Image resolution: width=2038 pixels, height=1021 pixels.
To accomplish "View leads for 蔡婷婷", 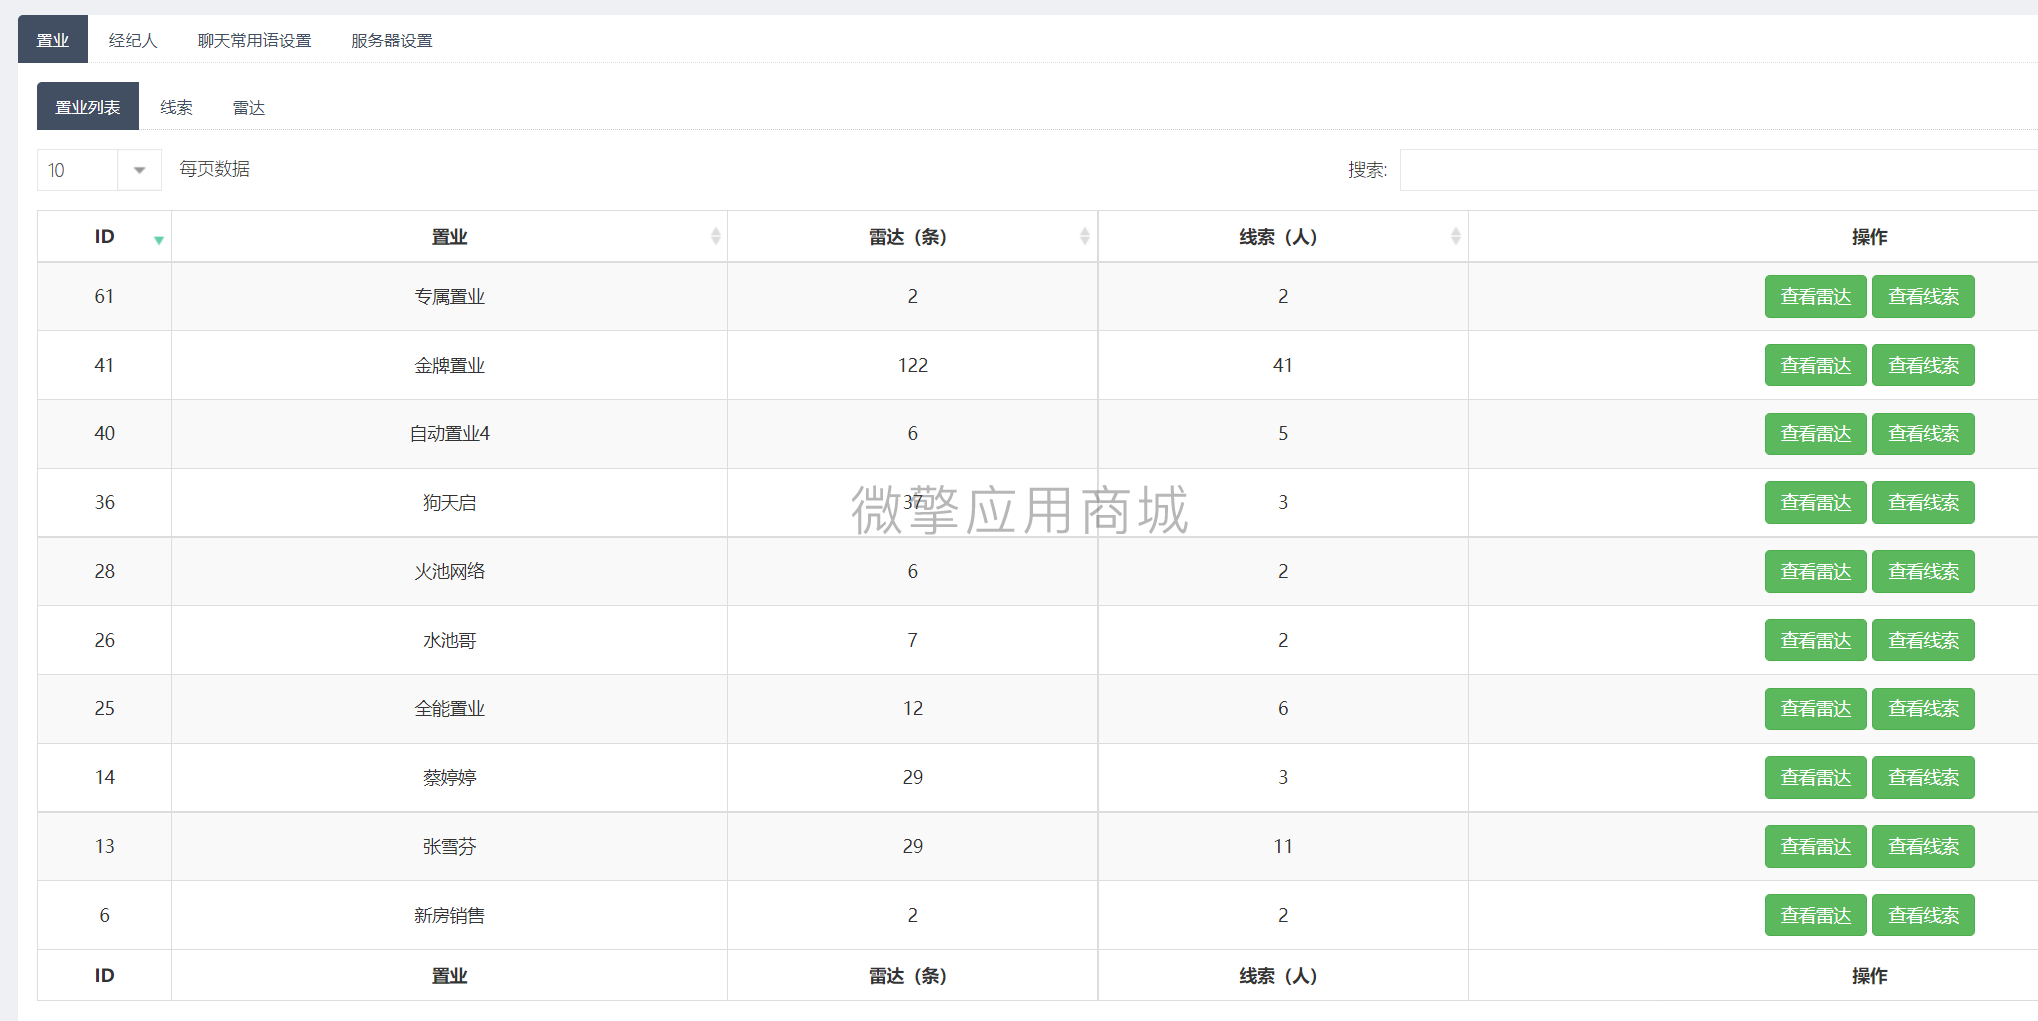I will pos(1923,778).
